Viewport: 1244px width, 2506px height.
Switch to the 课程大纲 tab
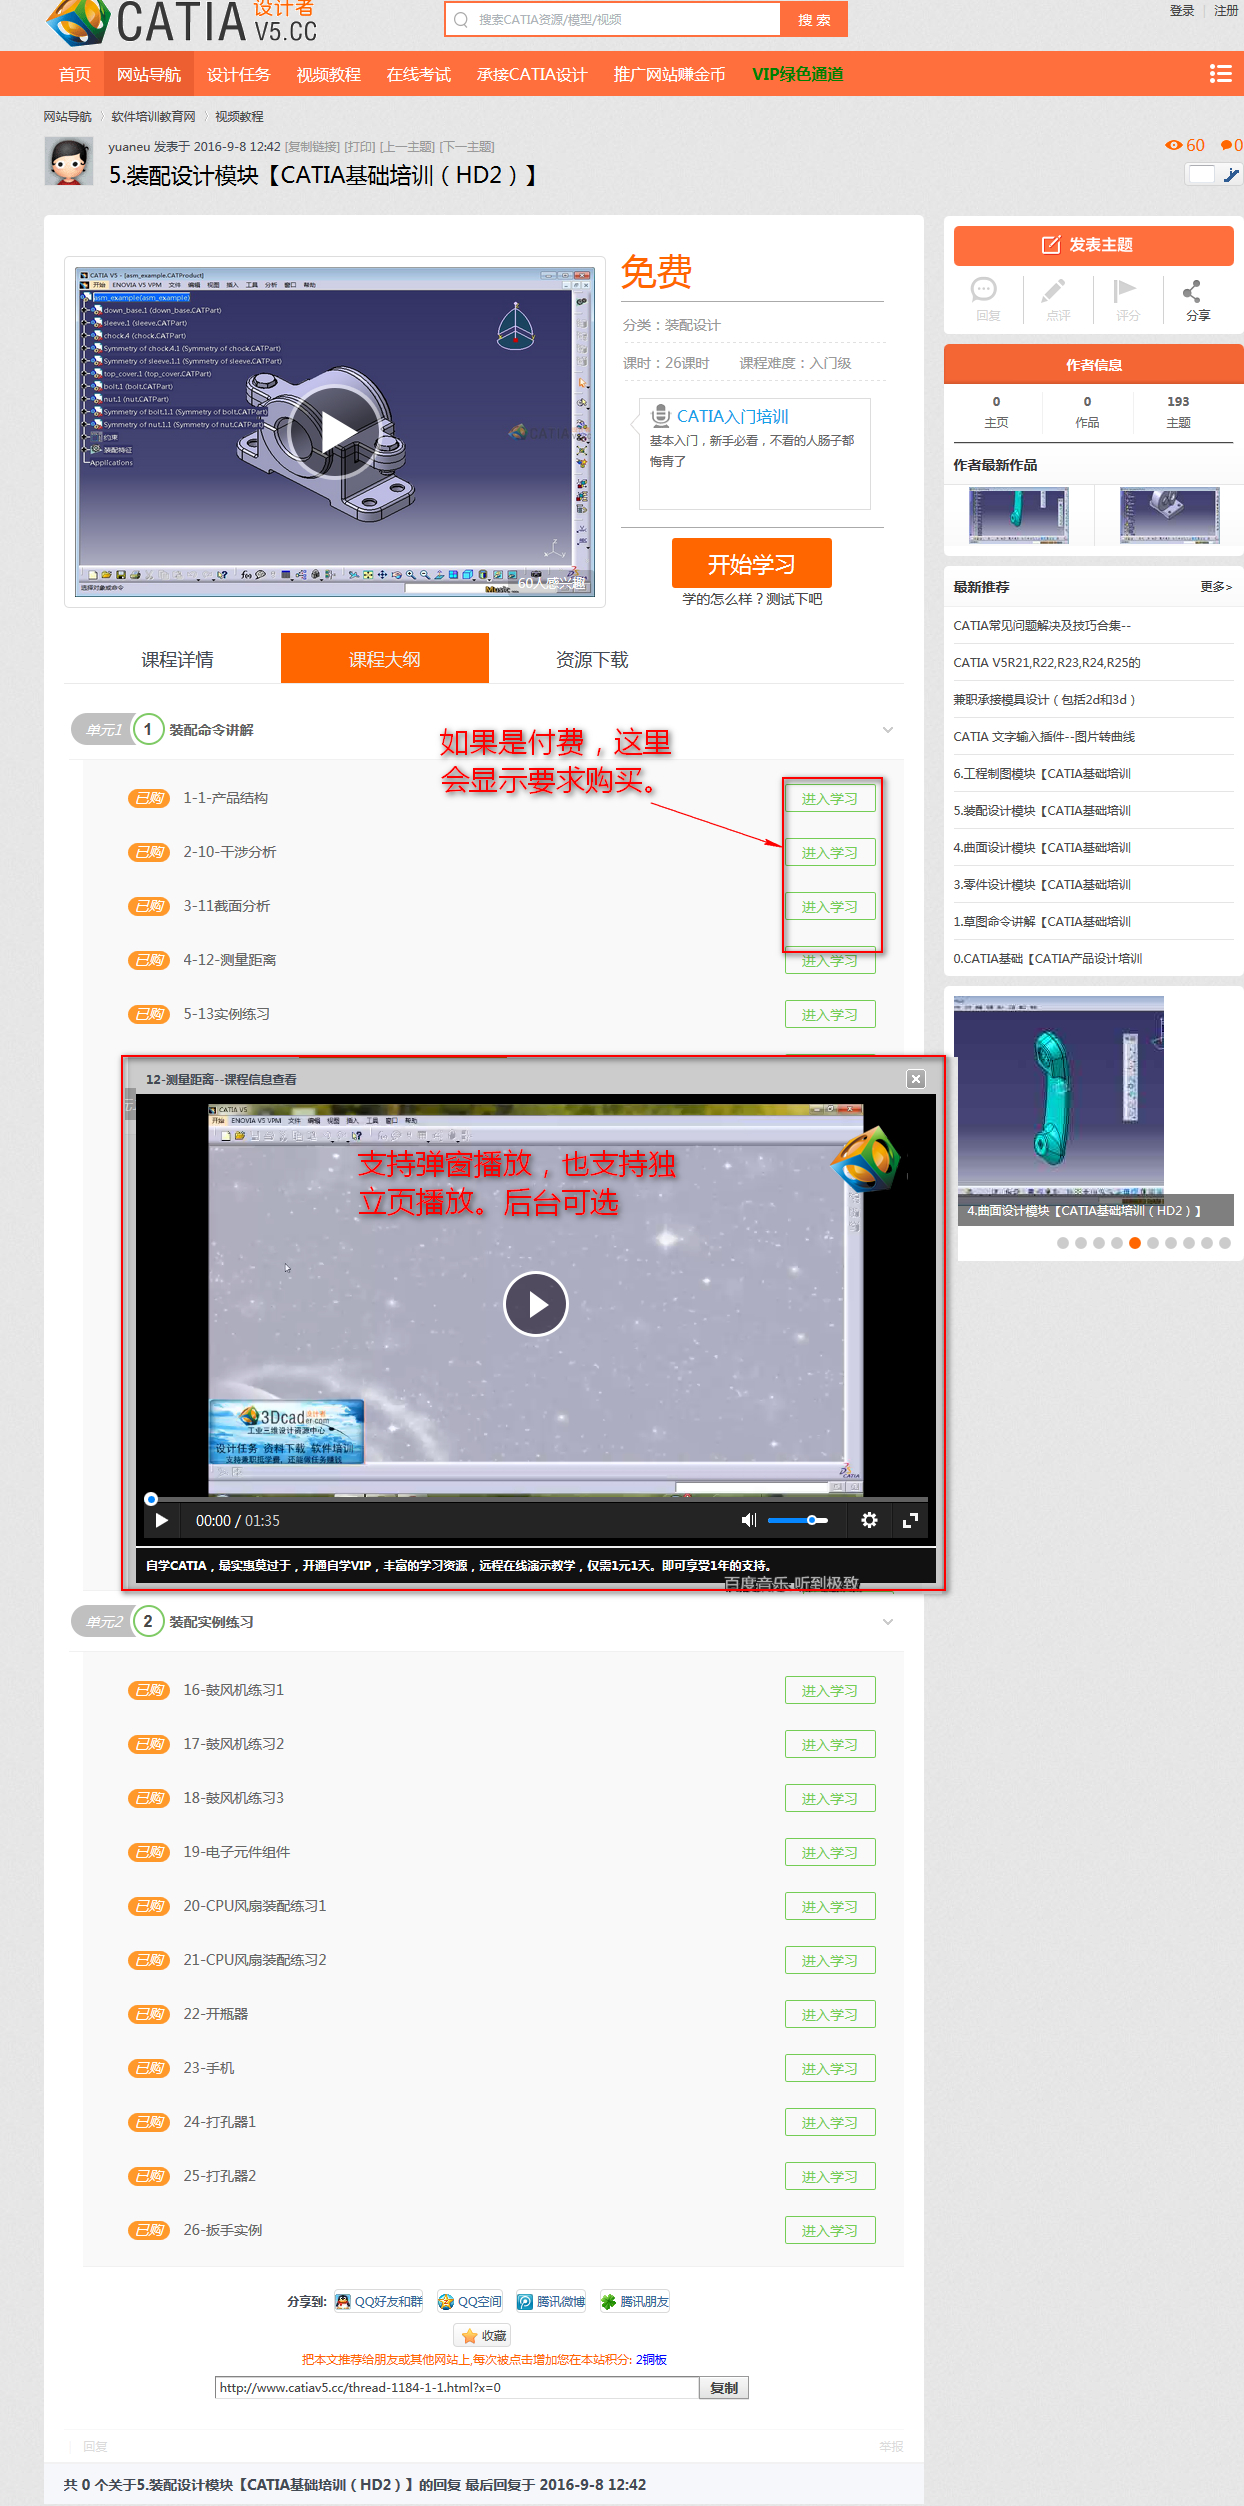point(385,659)
